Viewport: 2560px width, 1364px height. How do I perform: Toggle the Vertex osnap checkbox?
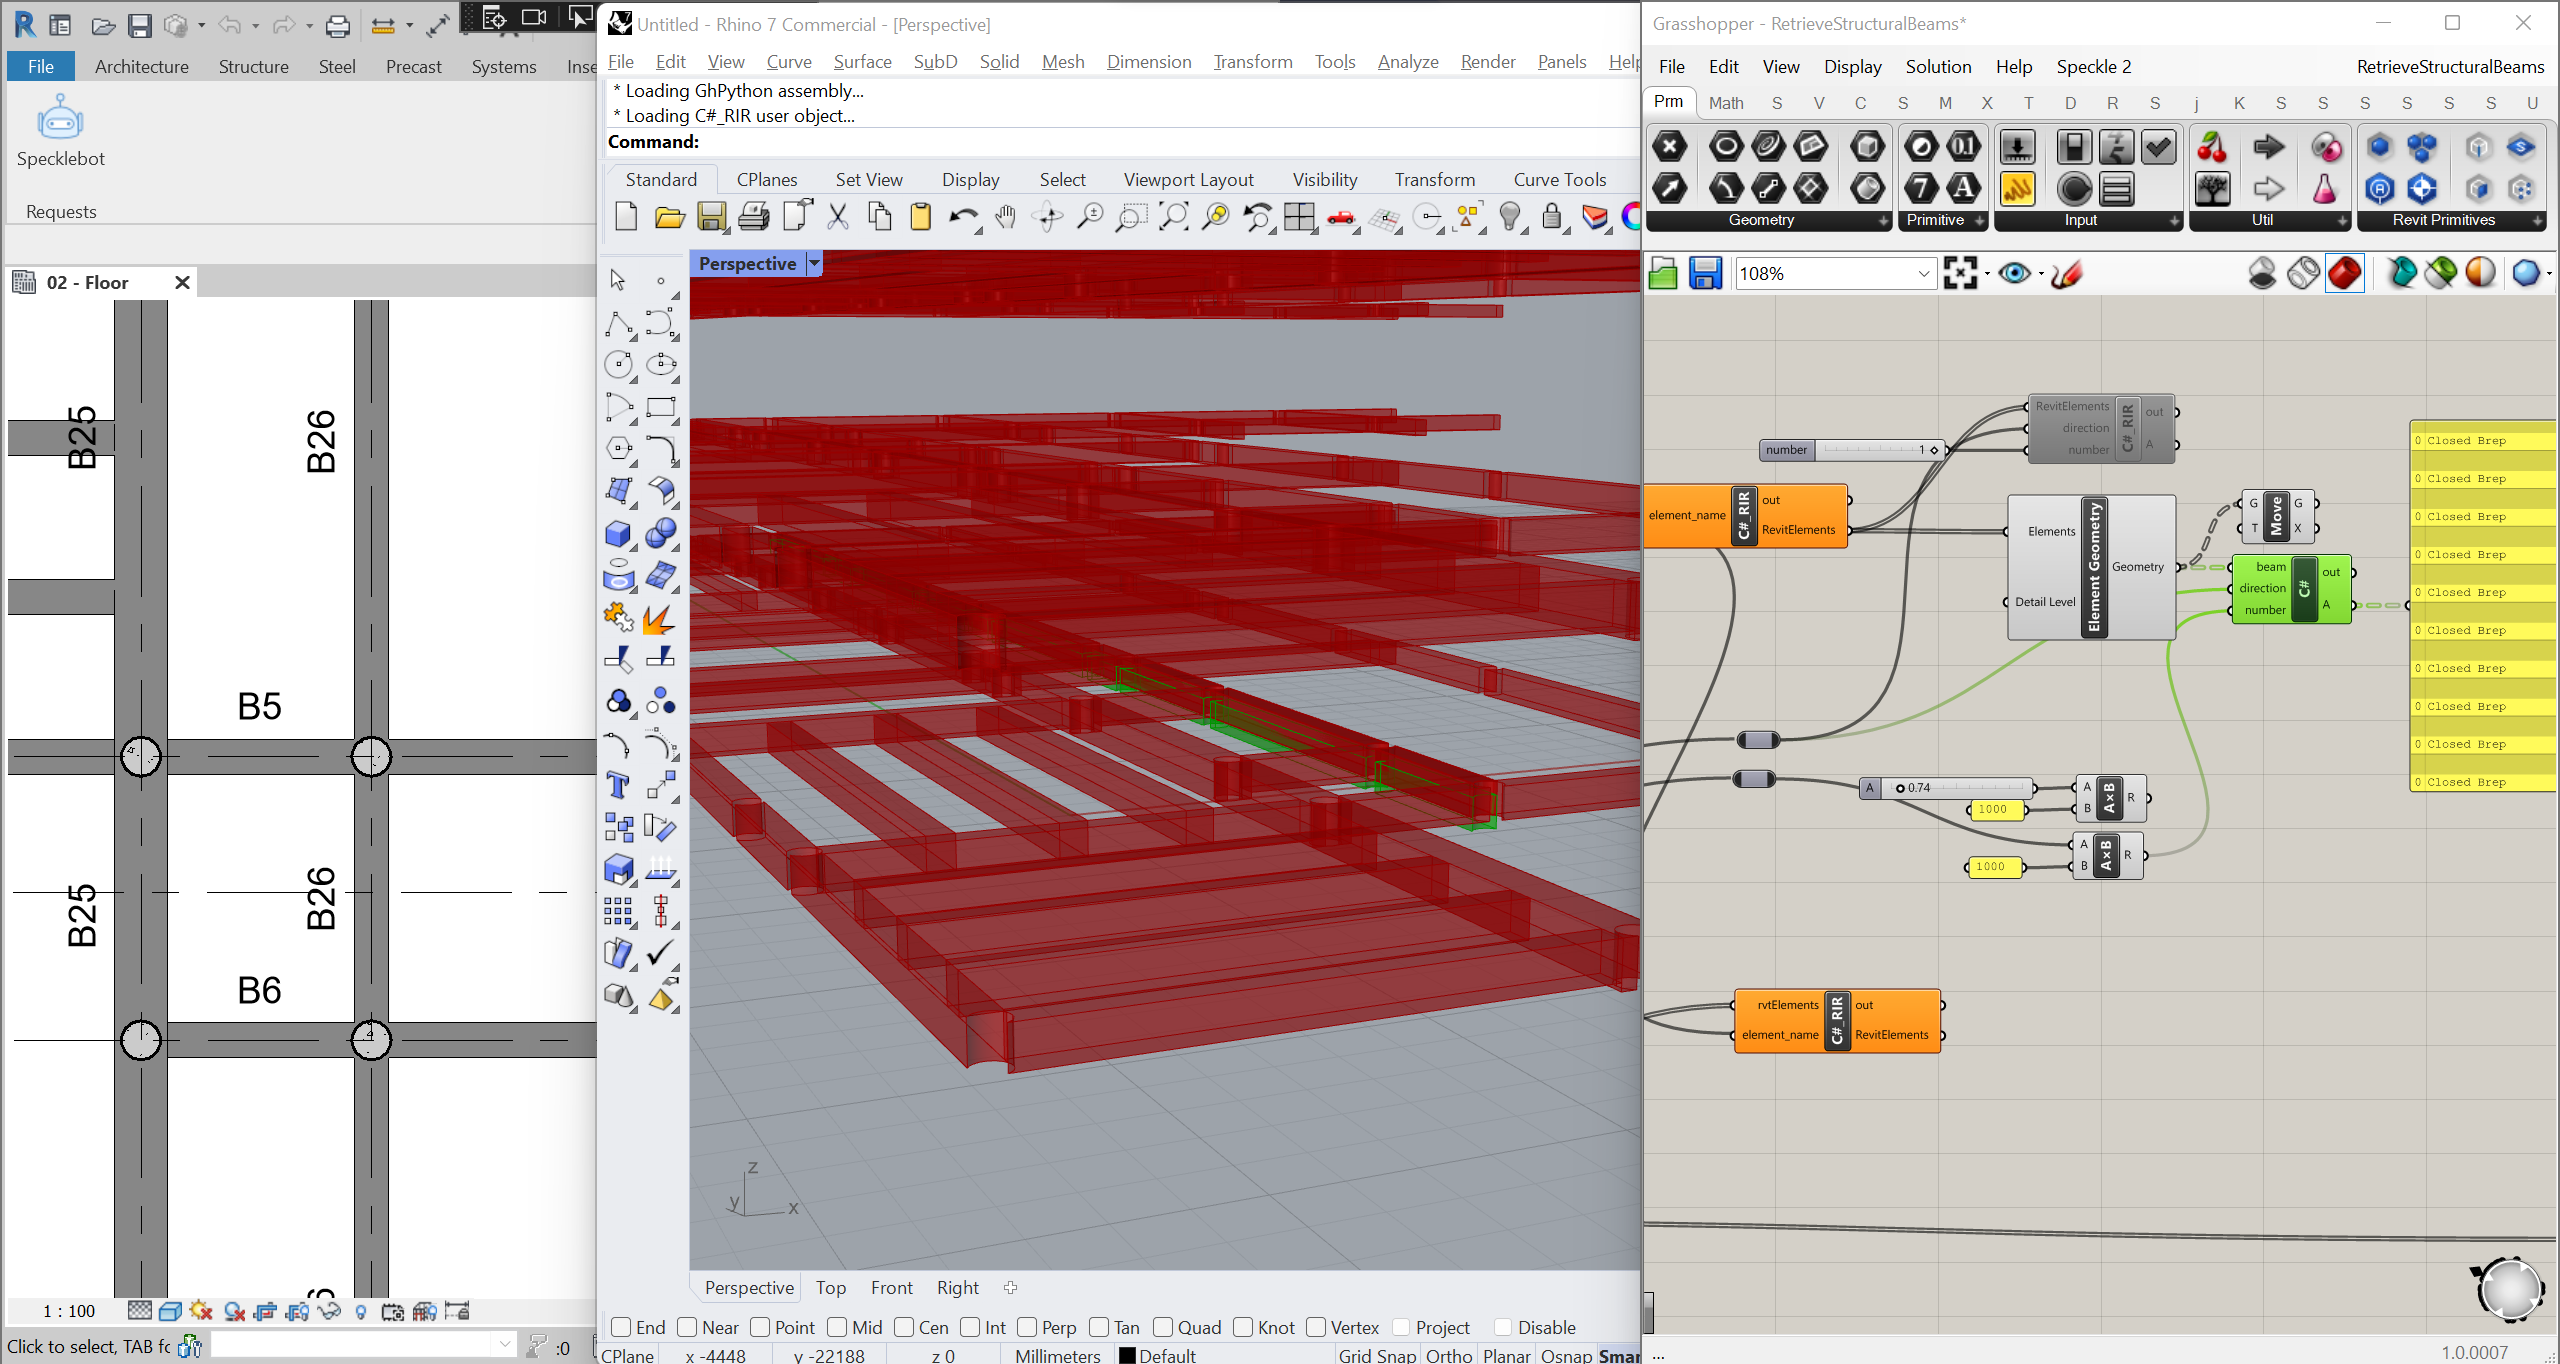pyautogui.click(x=1316, y=1327)
